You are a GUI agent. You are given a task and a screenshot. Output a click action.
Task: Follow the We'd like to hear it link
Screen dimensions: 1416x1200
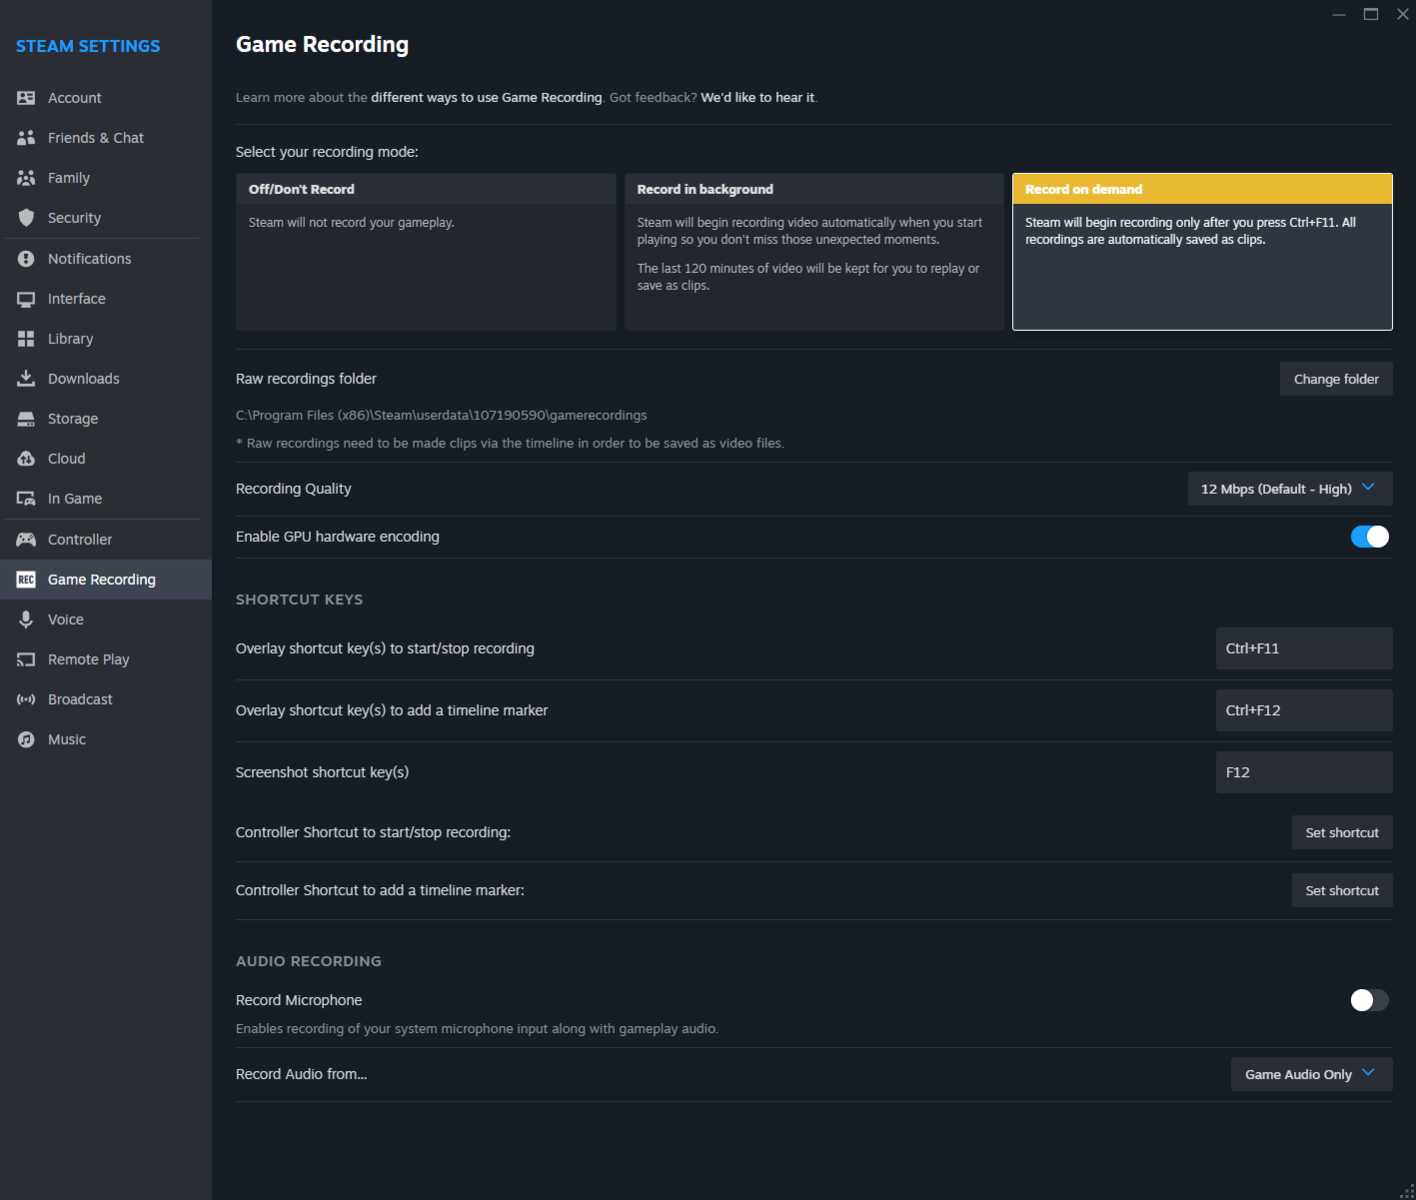757,97
